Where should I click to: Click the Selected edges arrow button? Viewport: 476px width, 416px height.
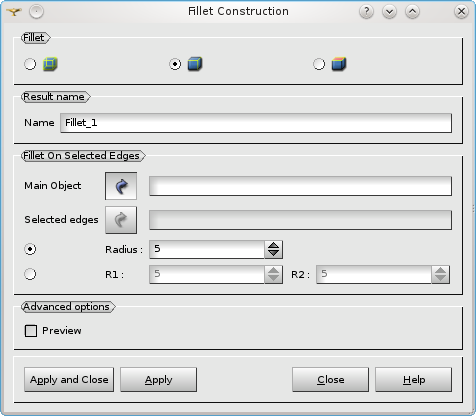pyautogui.click(x=121, y=220)
